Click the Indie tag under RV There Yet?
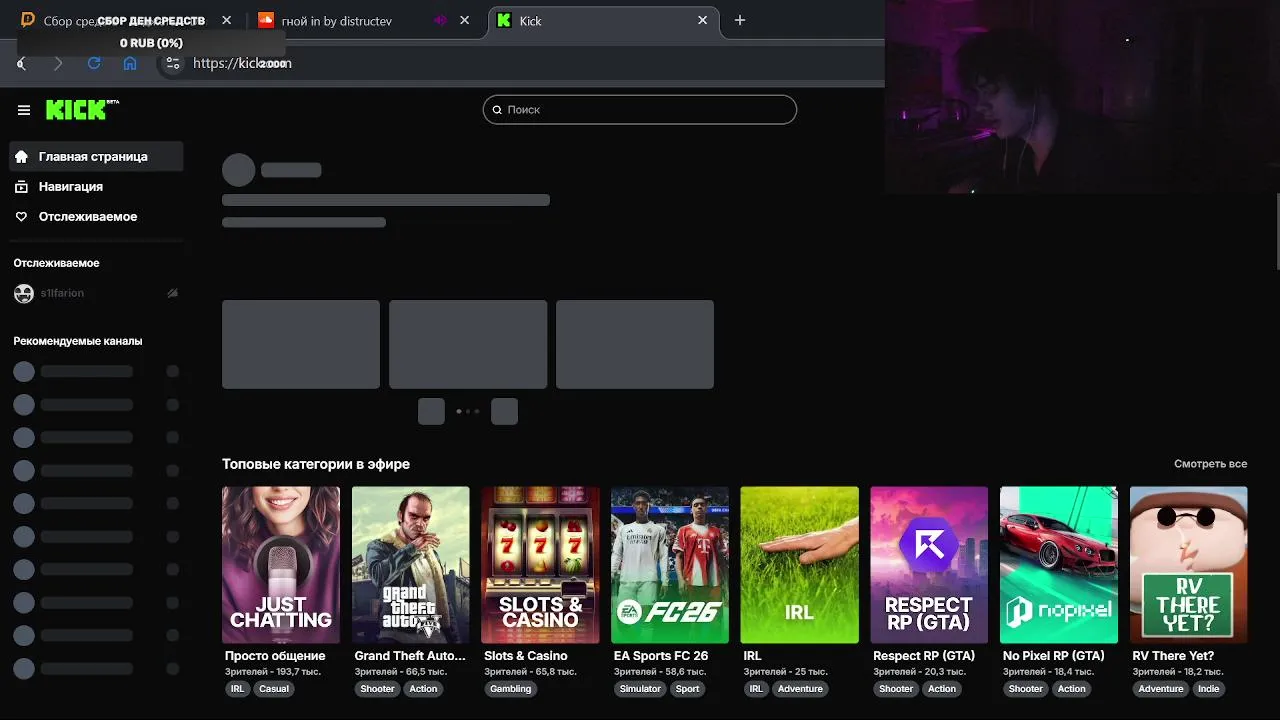The image size is (1280, 720). coord(1209,689)
